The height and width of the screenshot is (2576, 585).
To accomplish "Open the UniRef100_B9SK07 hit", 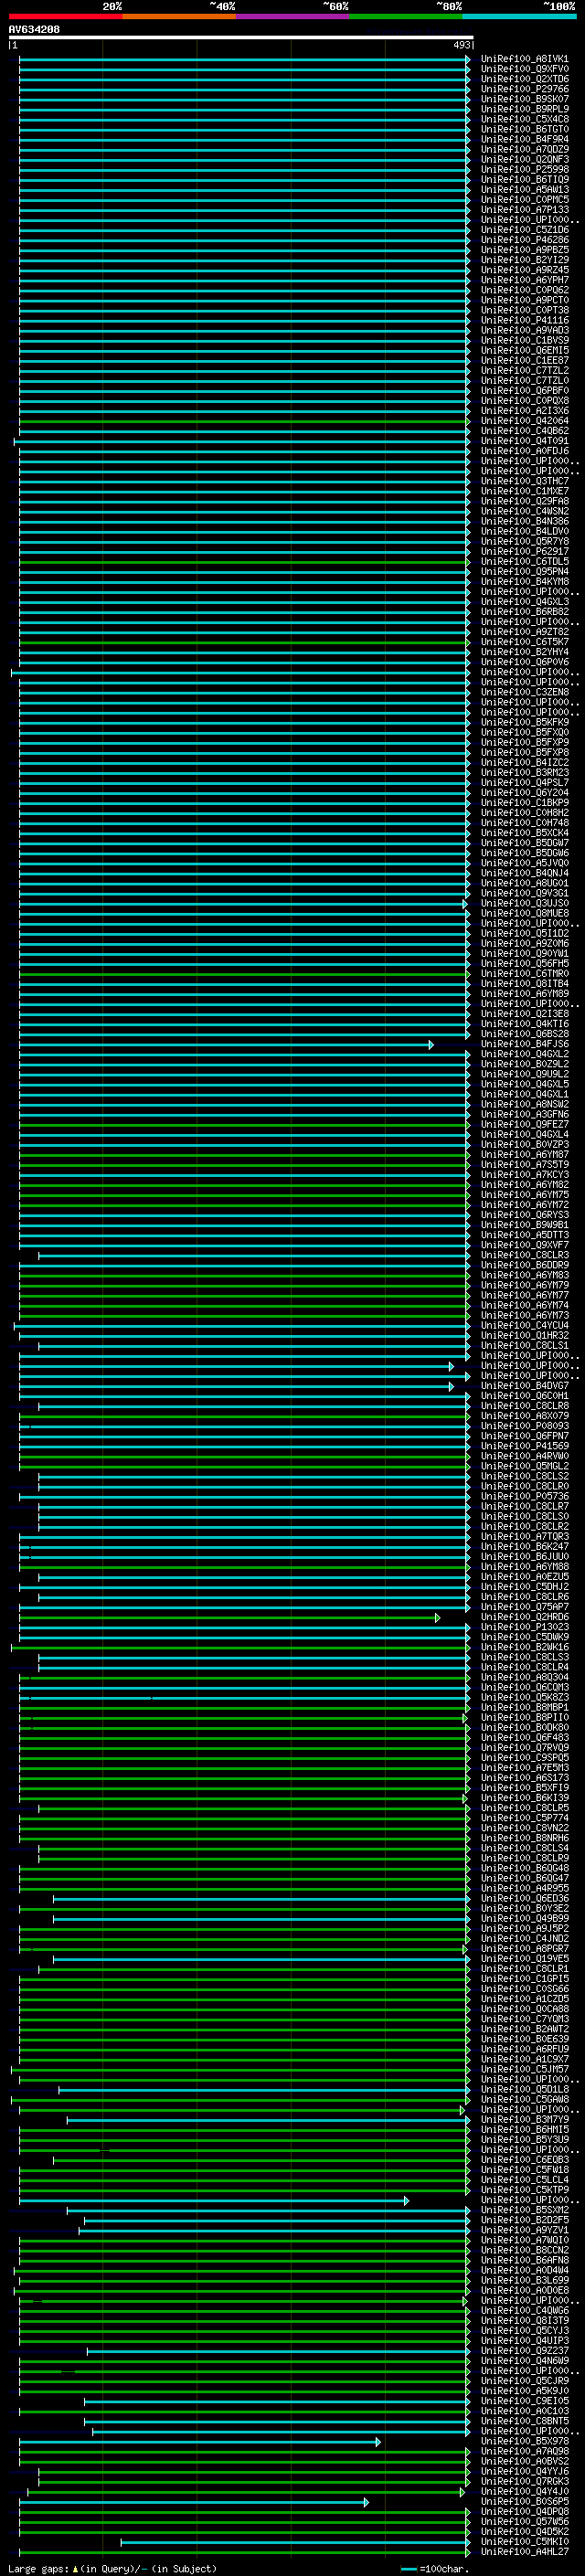I will point(524,99).
